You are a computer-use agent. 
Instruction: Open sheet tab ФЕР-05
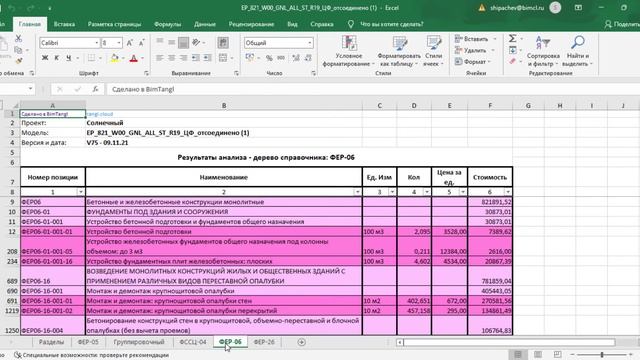pyautogui.click(x=88, y=342)
